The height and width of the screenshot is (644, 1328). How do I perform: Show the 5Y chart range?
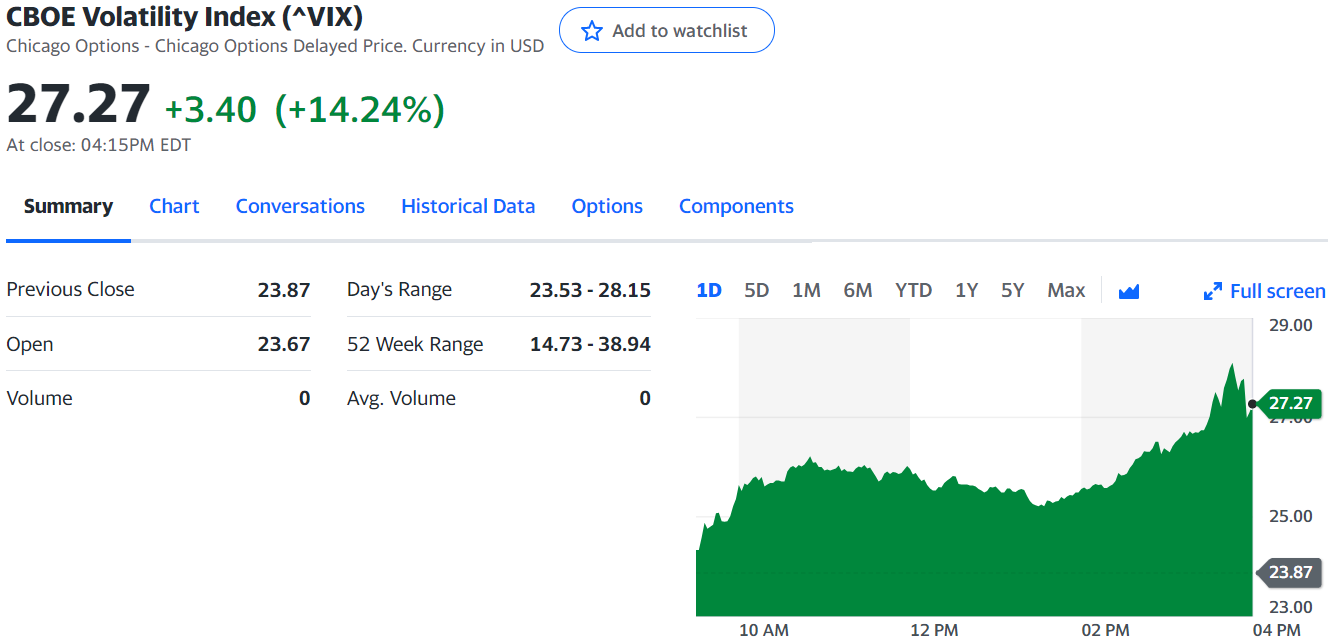(x=1013, y=290)
